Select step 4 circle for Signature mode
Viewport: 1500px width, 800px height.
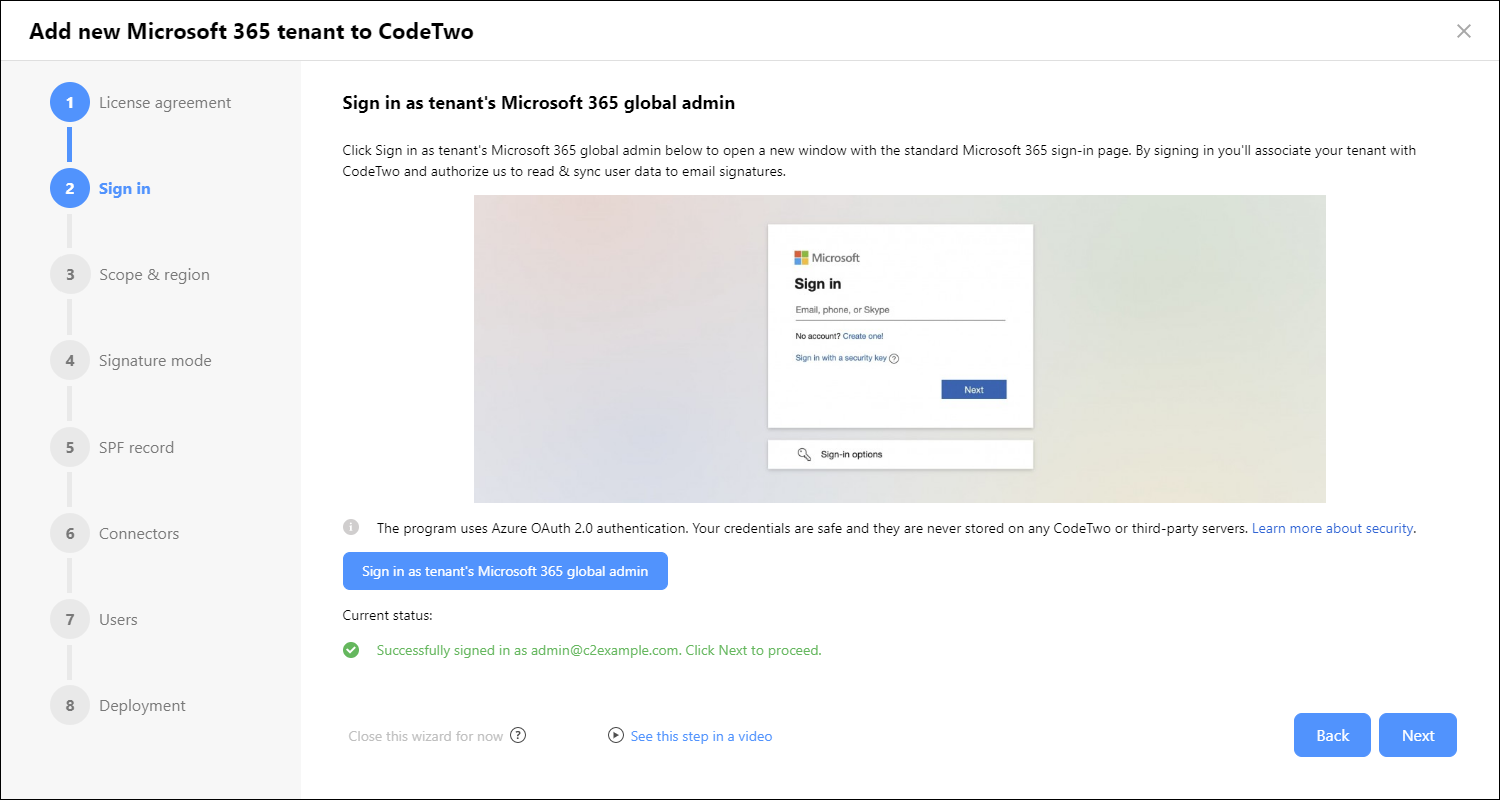pos(70,360)
